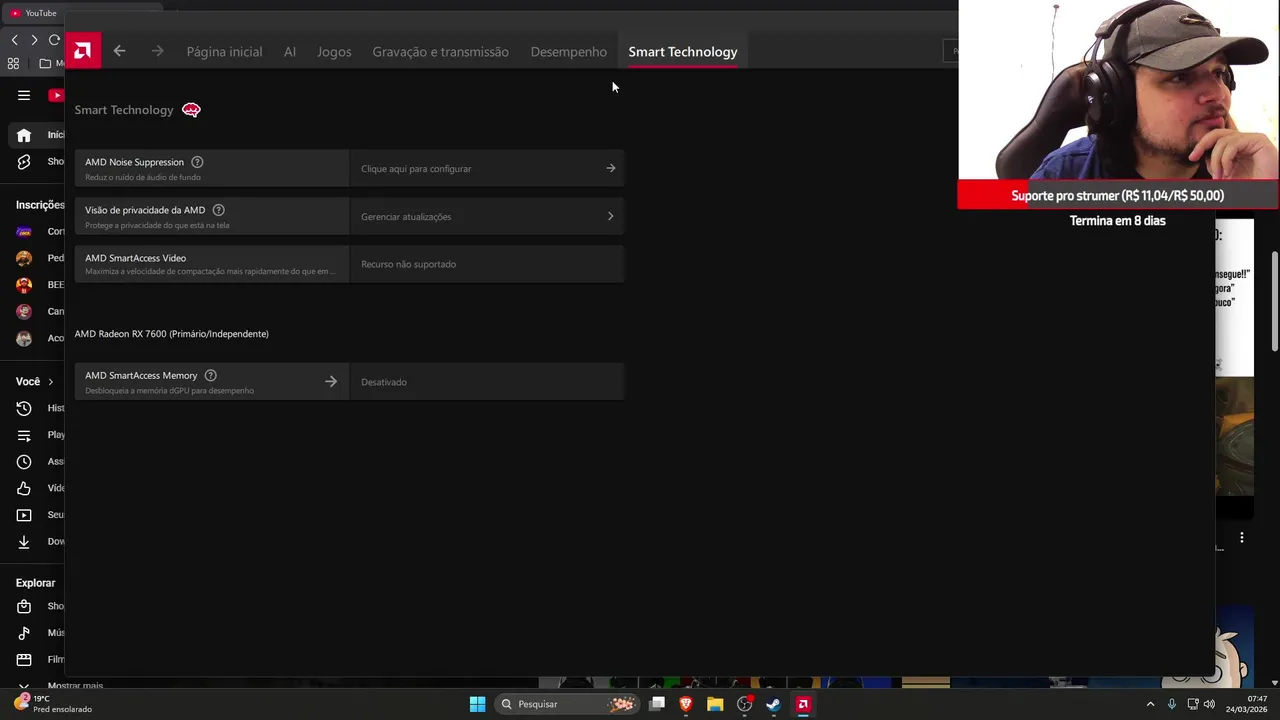Image resolution: width=1280 pixels, height=720 pixels.
Task: Click arrow on Noise Suppression configure row
Action: point(611,168)
